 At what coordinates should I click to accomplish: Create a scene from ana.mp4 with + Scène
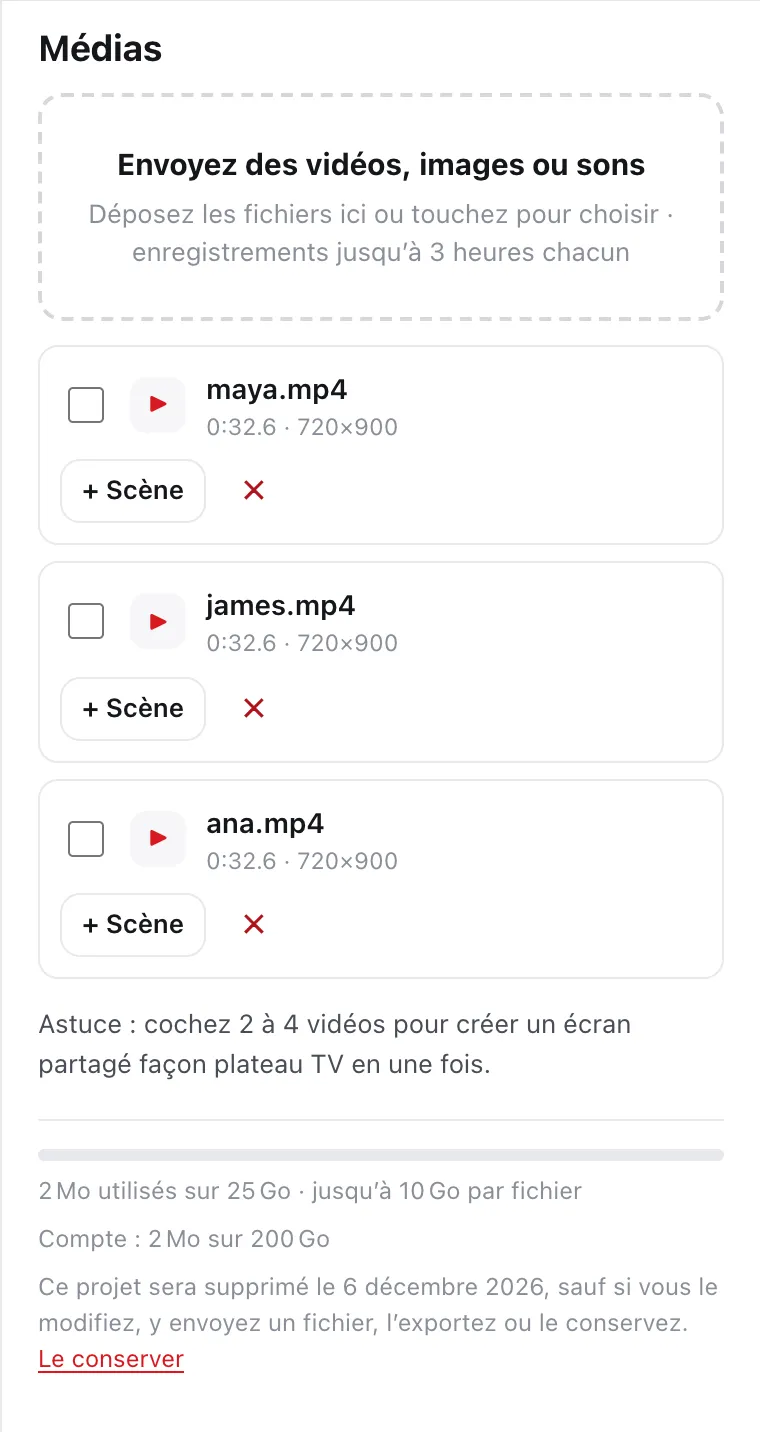tap(133, 925)
